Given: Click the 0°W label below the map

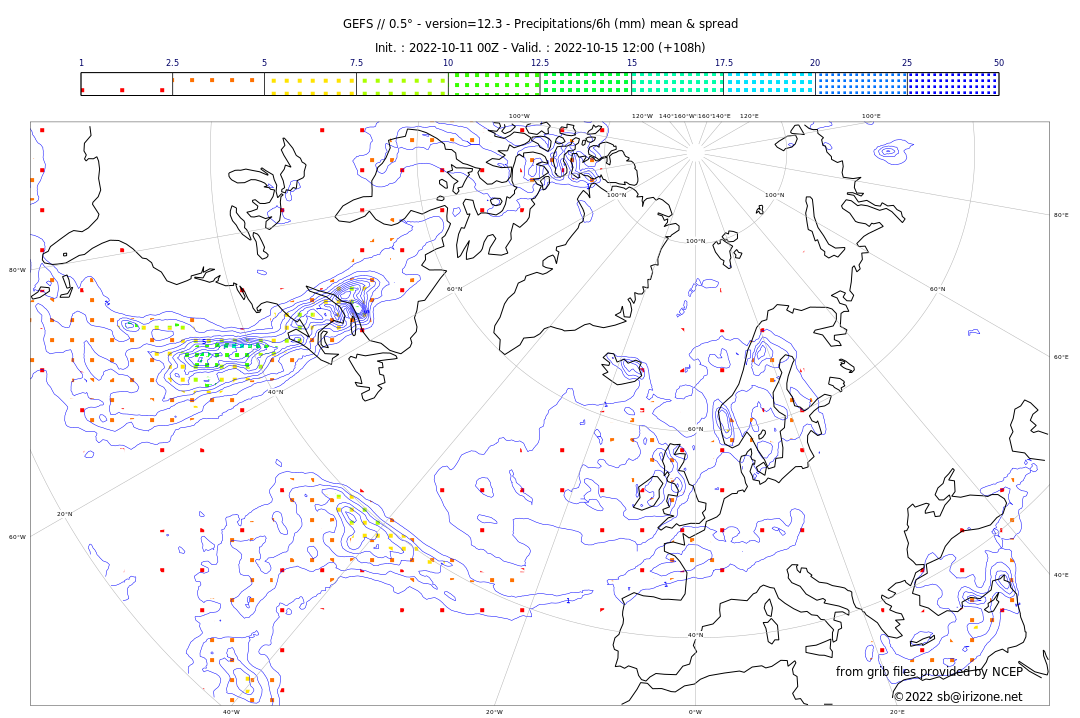Looking at the screenshot, I should click(x=696, y=712).
